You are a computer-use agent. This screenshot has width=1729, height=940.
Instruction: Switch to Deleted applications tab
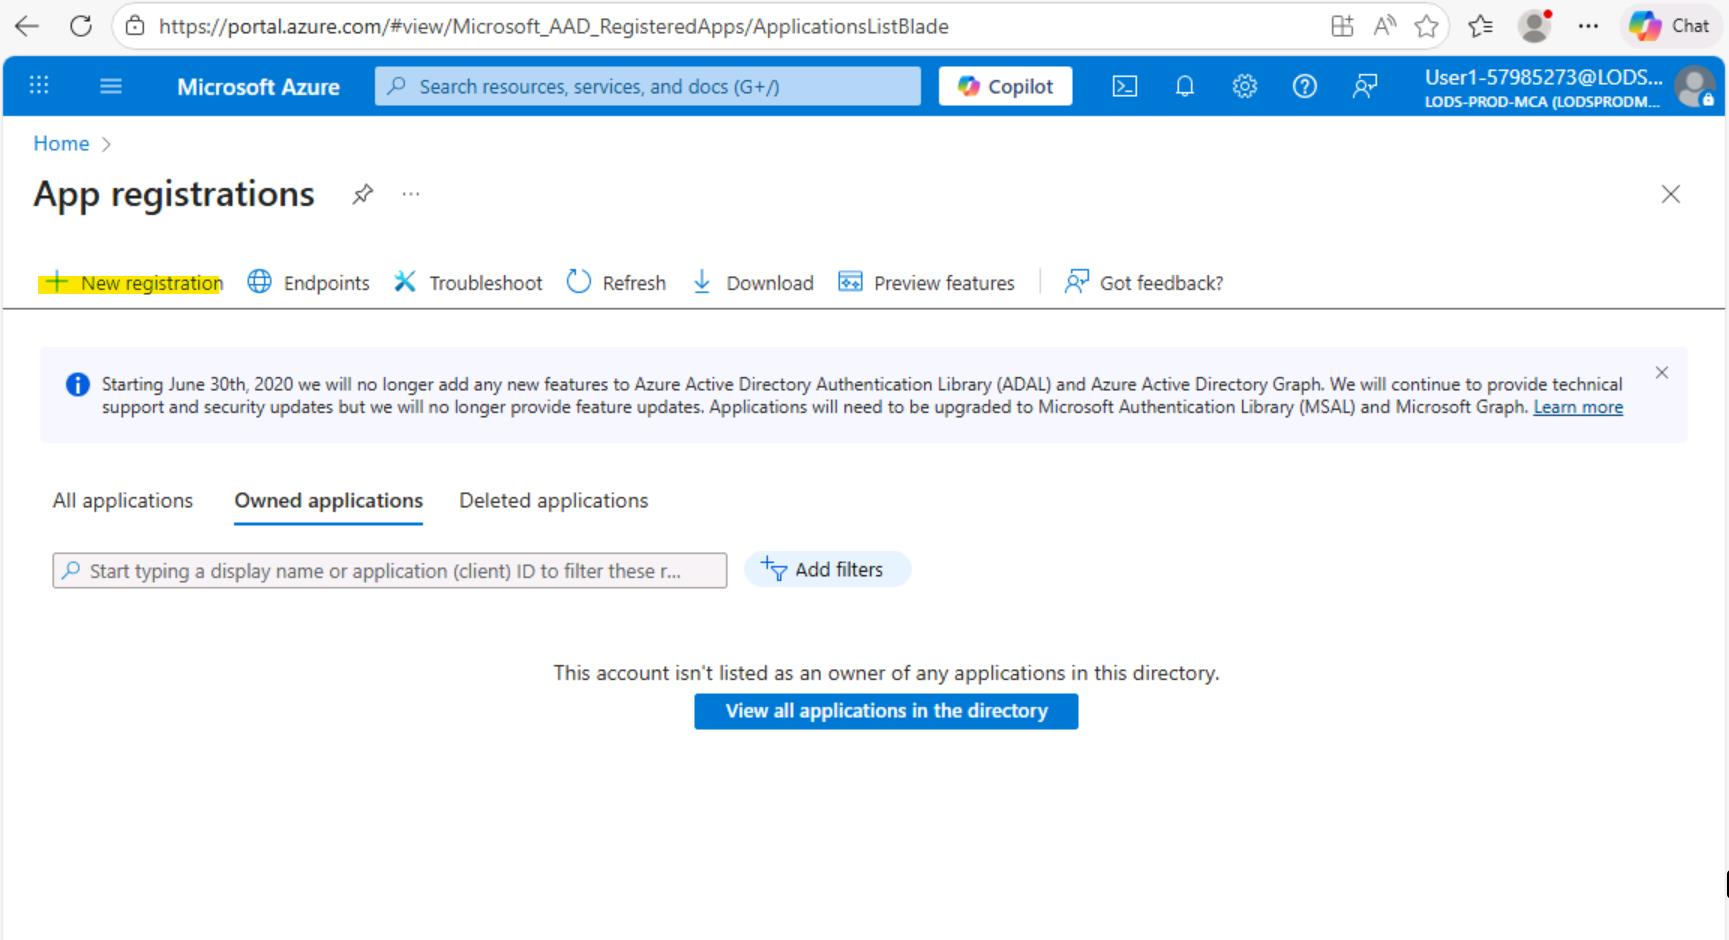point(553,501)
